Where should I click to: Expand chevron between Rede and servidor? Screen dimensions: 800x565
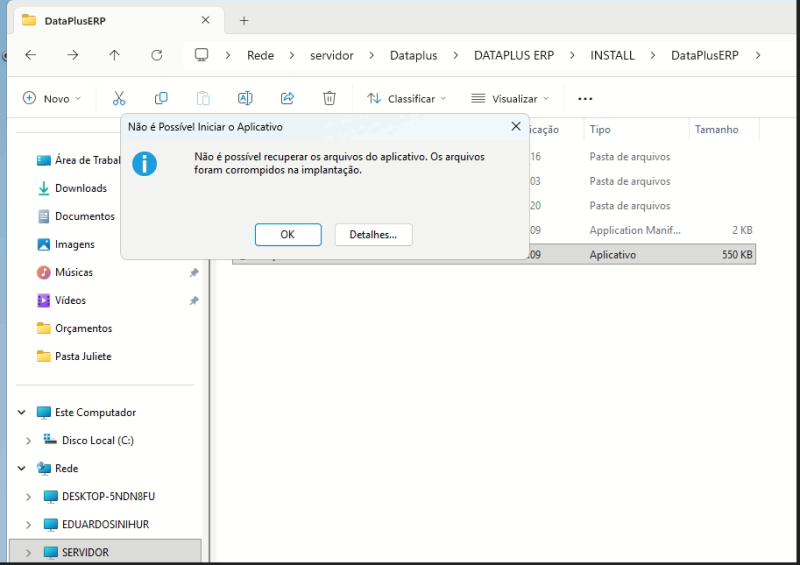click(292, 55)
